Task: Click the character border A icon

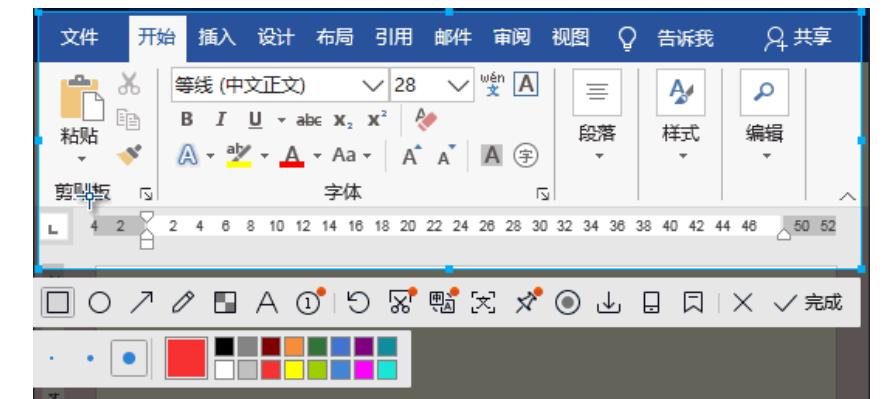Action: click(526, 84)
